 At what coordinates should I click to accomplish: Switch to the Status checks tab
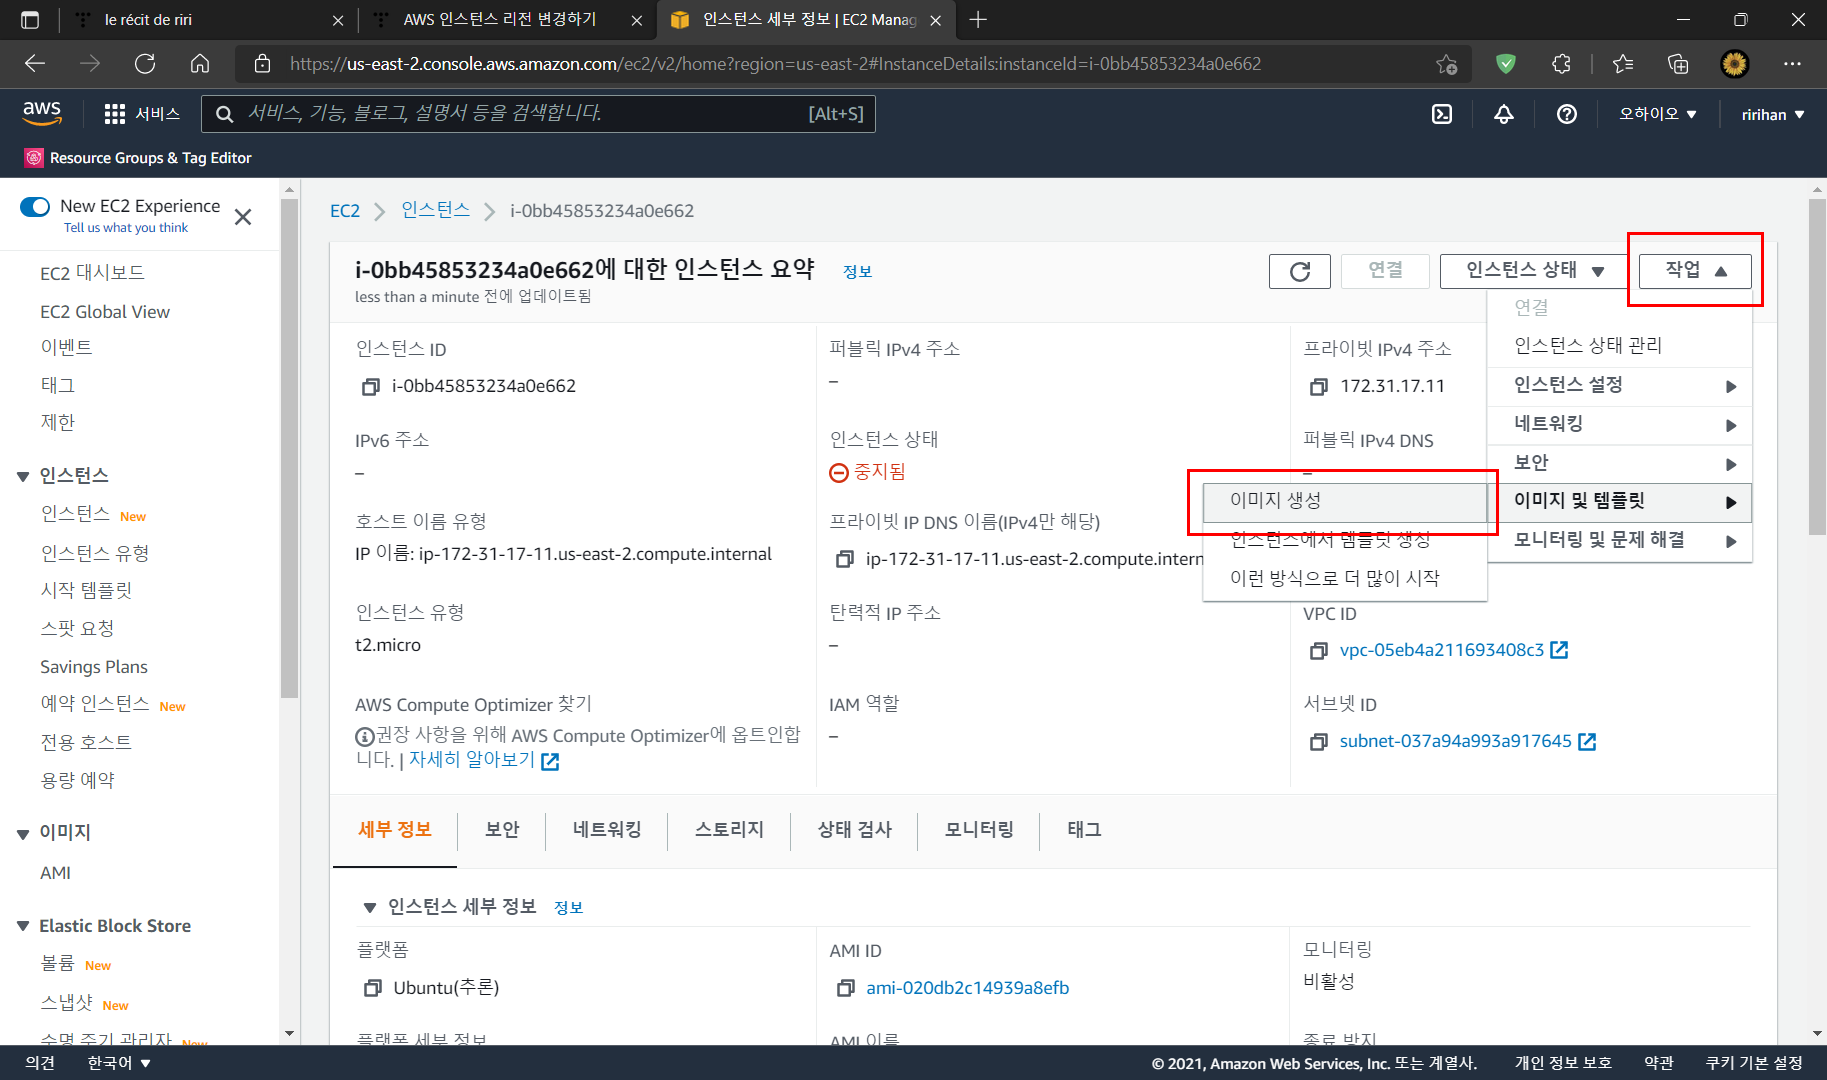[x=855, y=830]
